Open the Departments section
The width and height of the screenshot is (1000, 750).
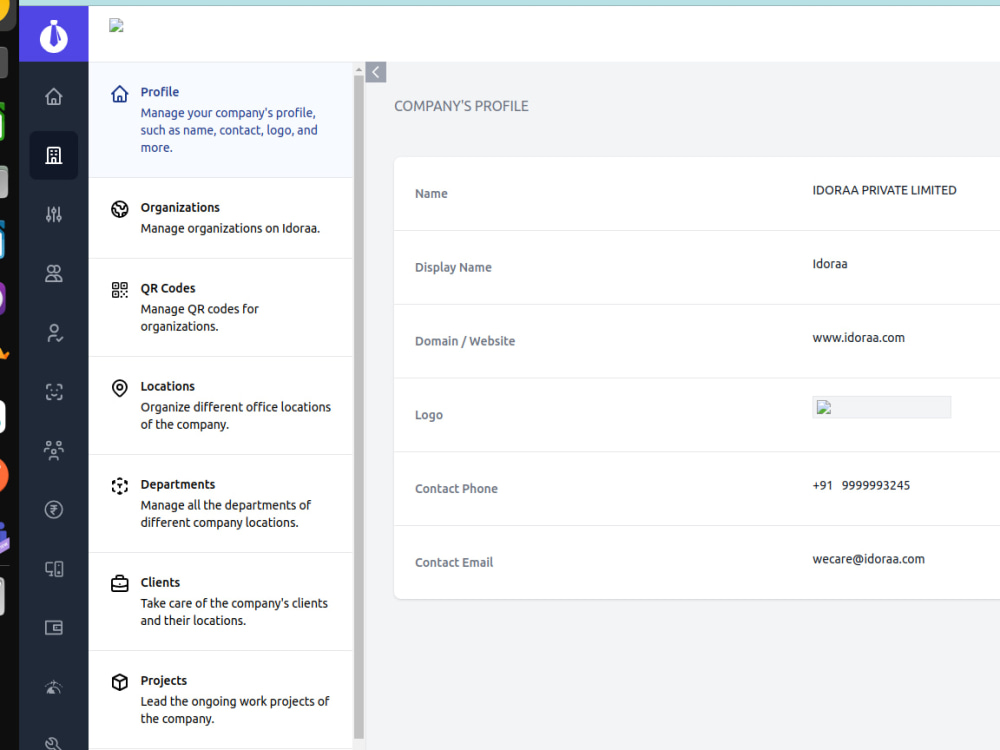coord(221,504)
